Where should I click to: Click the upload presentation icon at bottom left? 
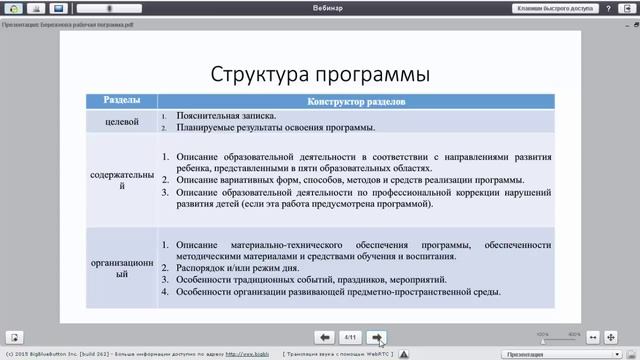point(14,338)
